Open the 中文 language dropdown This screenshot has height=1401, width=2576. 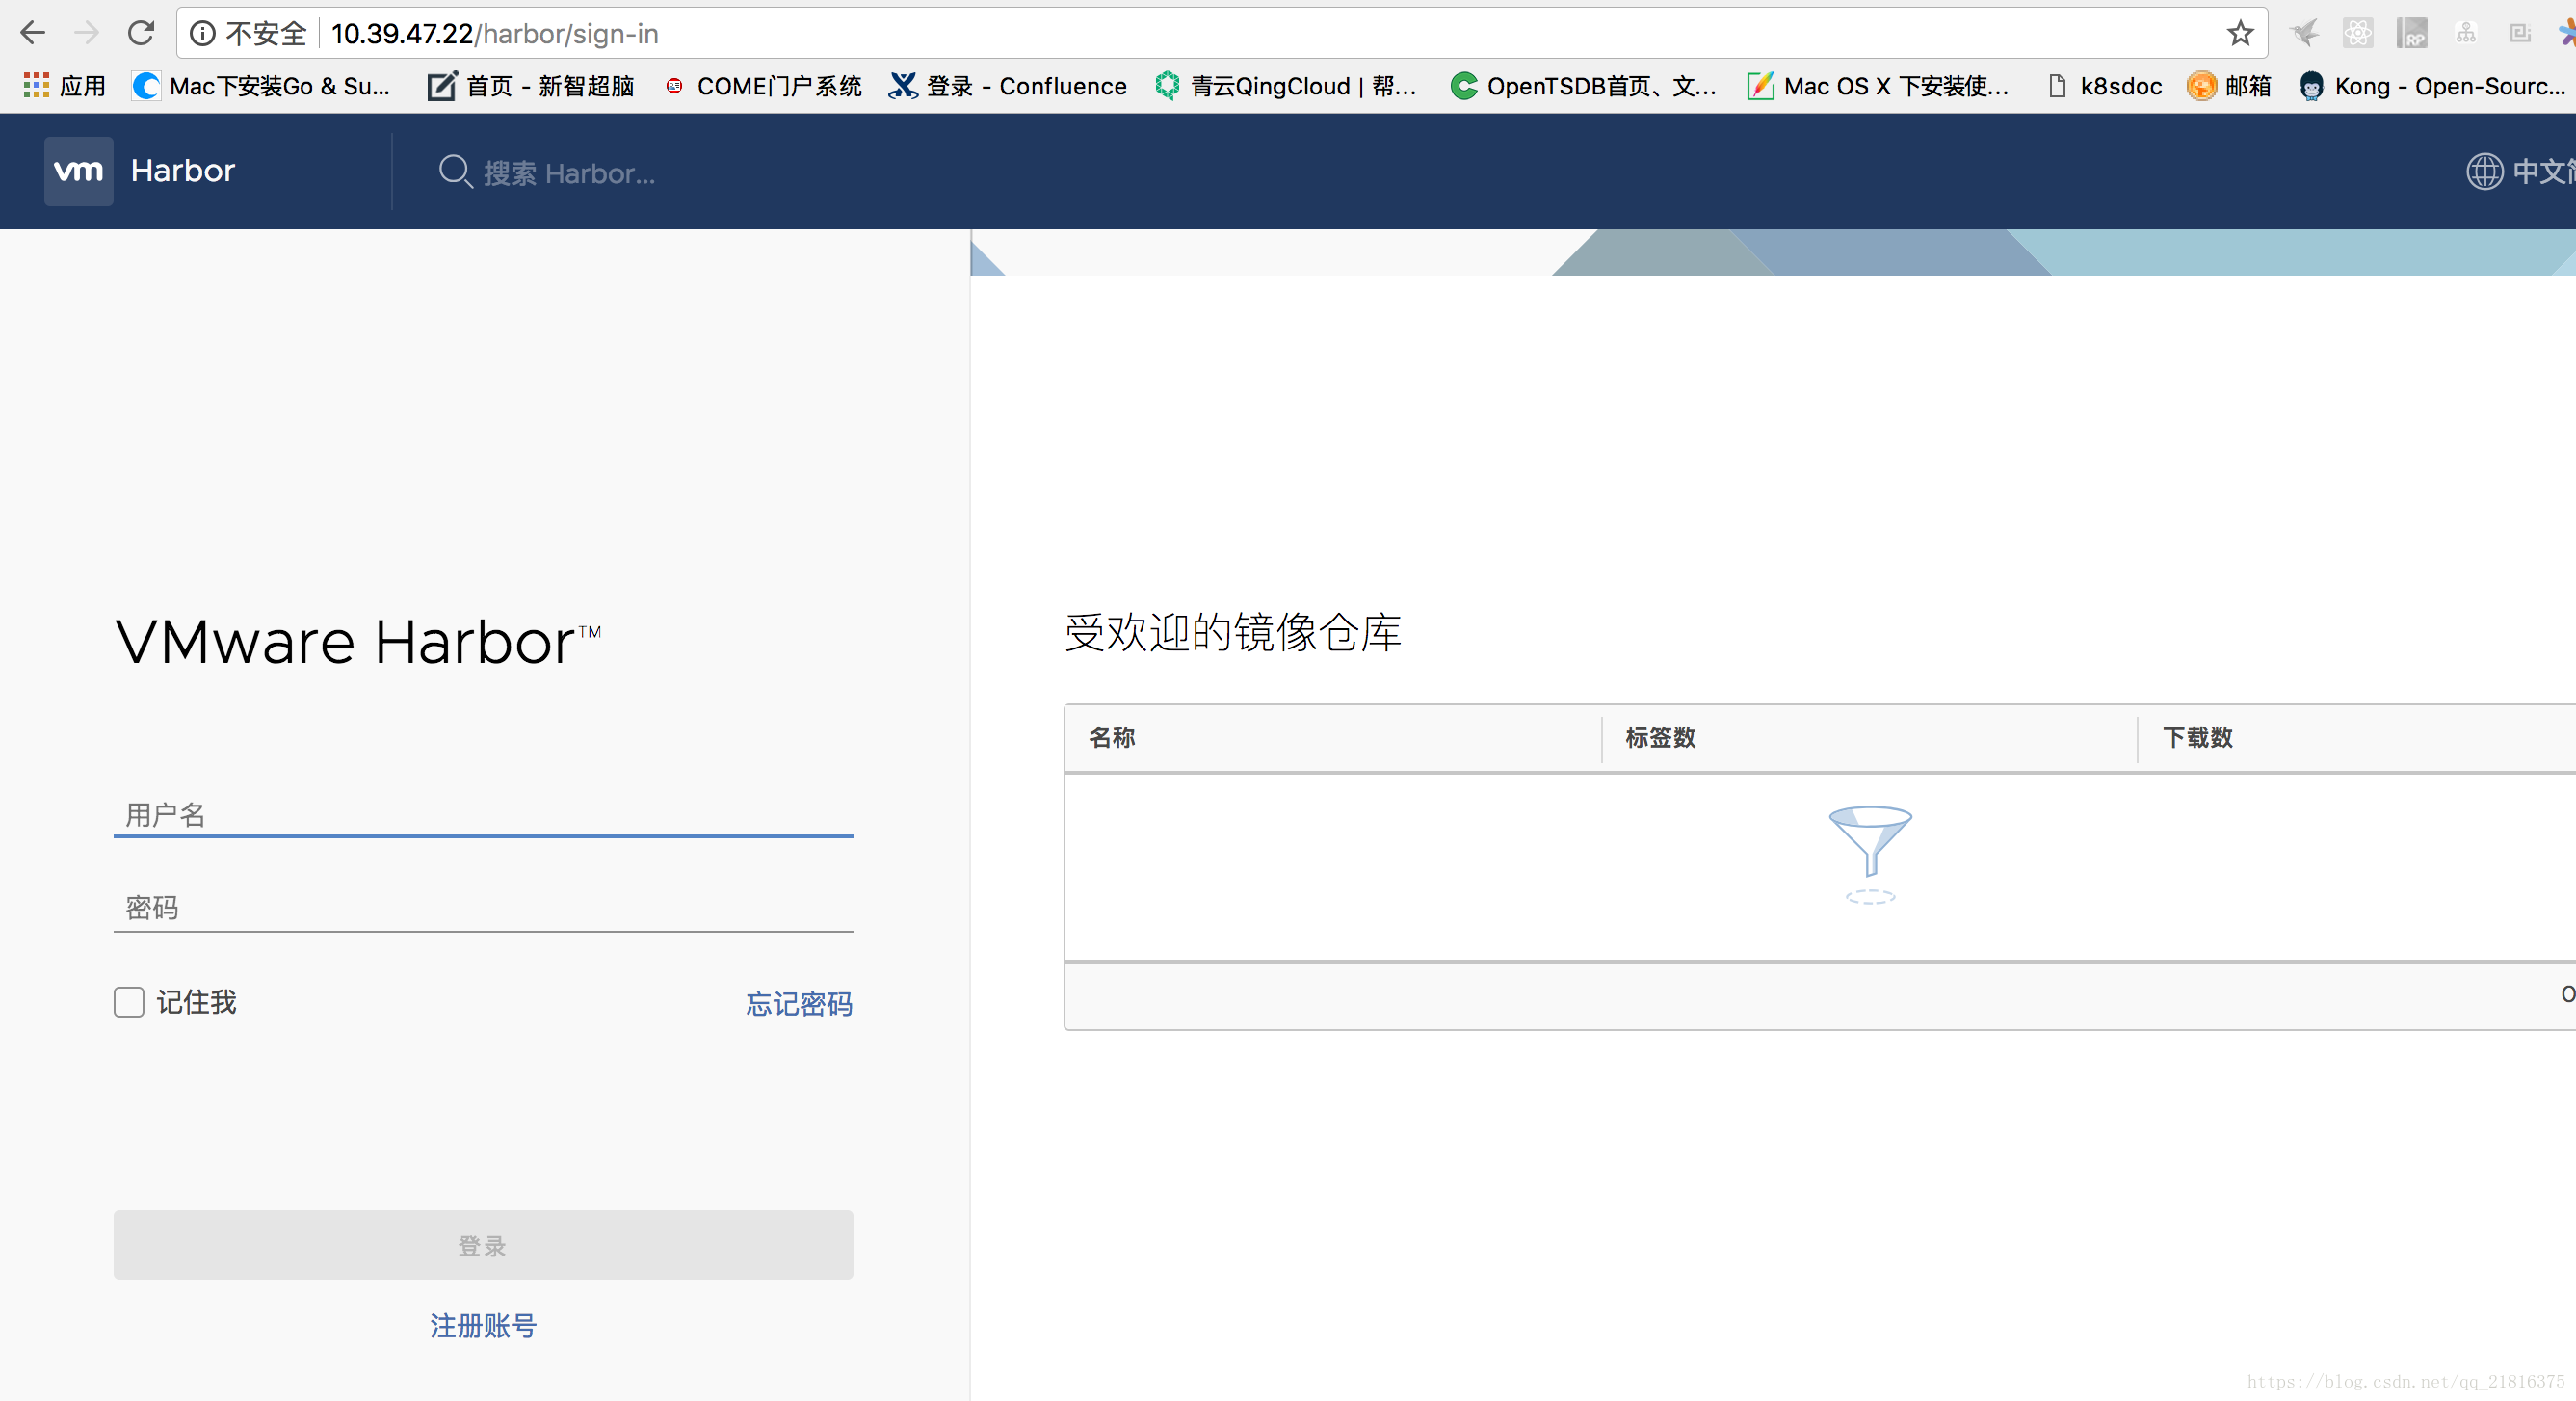(2540, 172)
